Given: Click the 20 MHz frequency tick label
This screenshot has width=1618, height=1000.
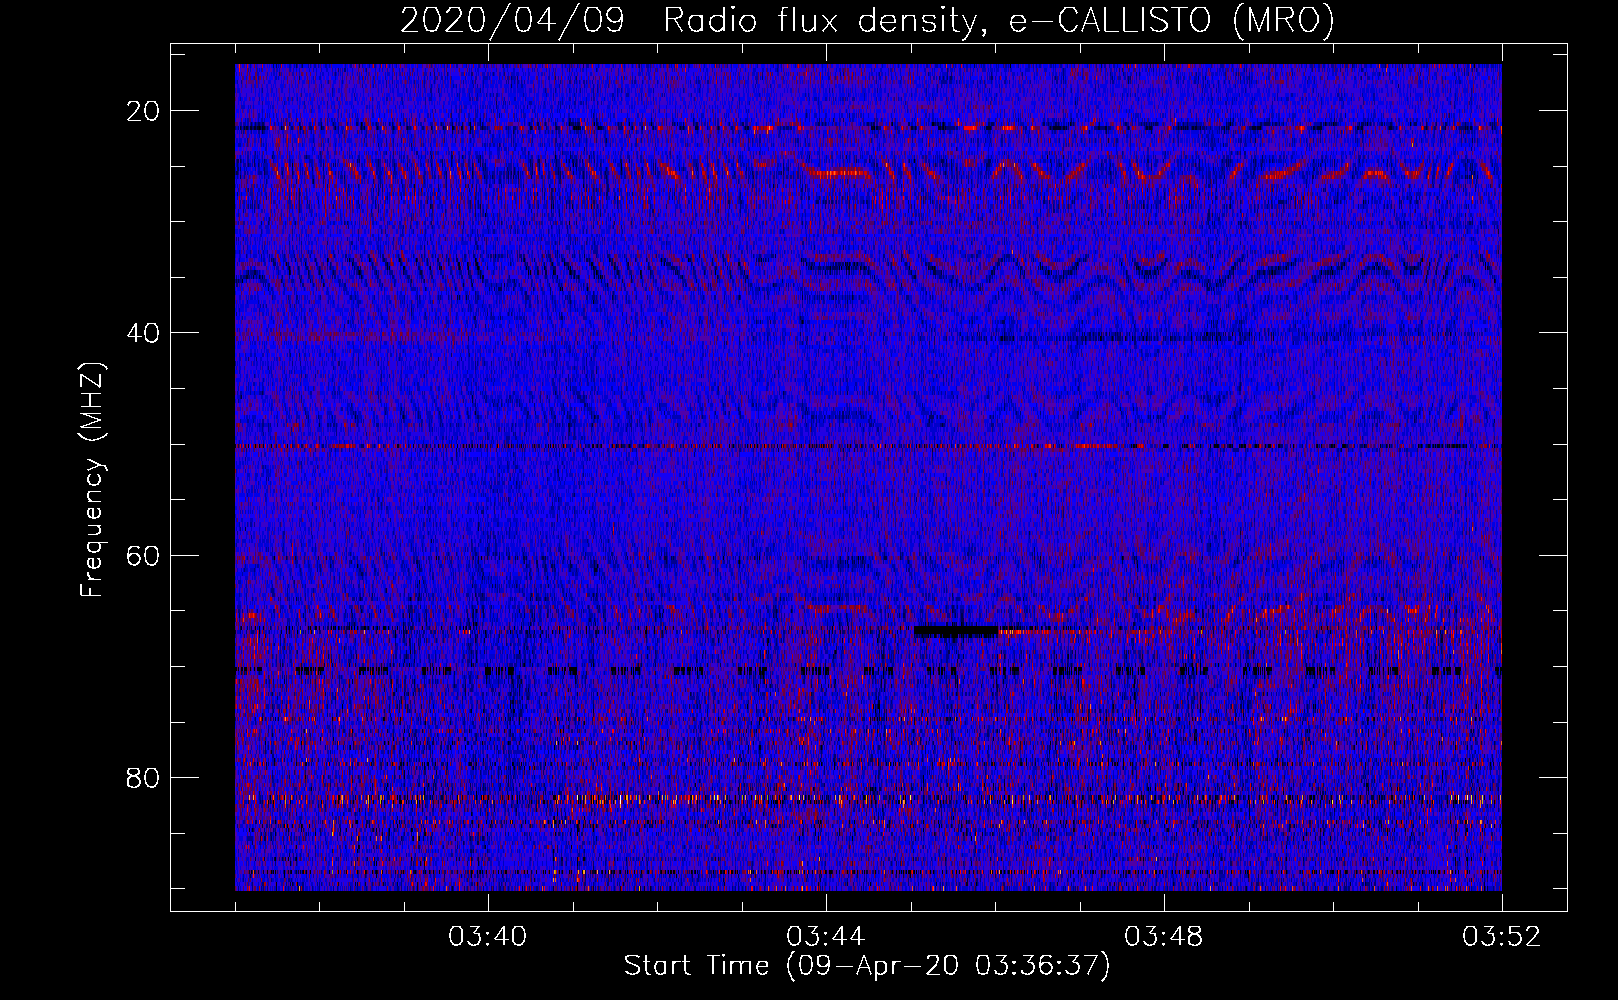Looking at the screenshot, I should coord(143,111).
